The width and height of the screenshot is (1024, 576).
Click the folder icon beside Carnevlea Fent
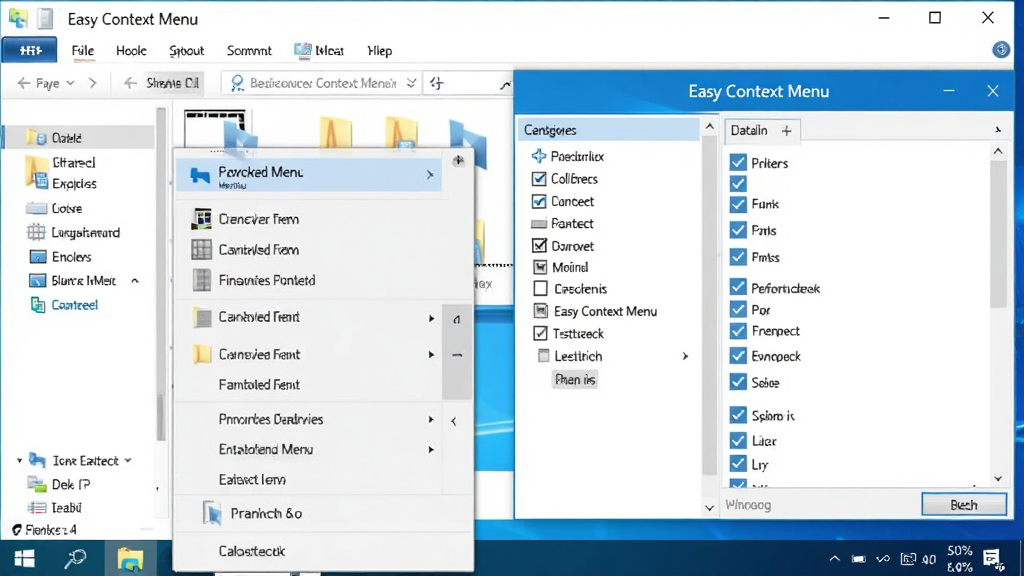(x=202, y=355)
